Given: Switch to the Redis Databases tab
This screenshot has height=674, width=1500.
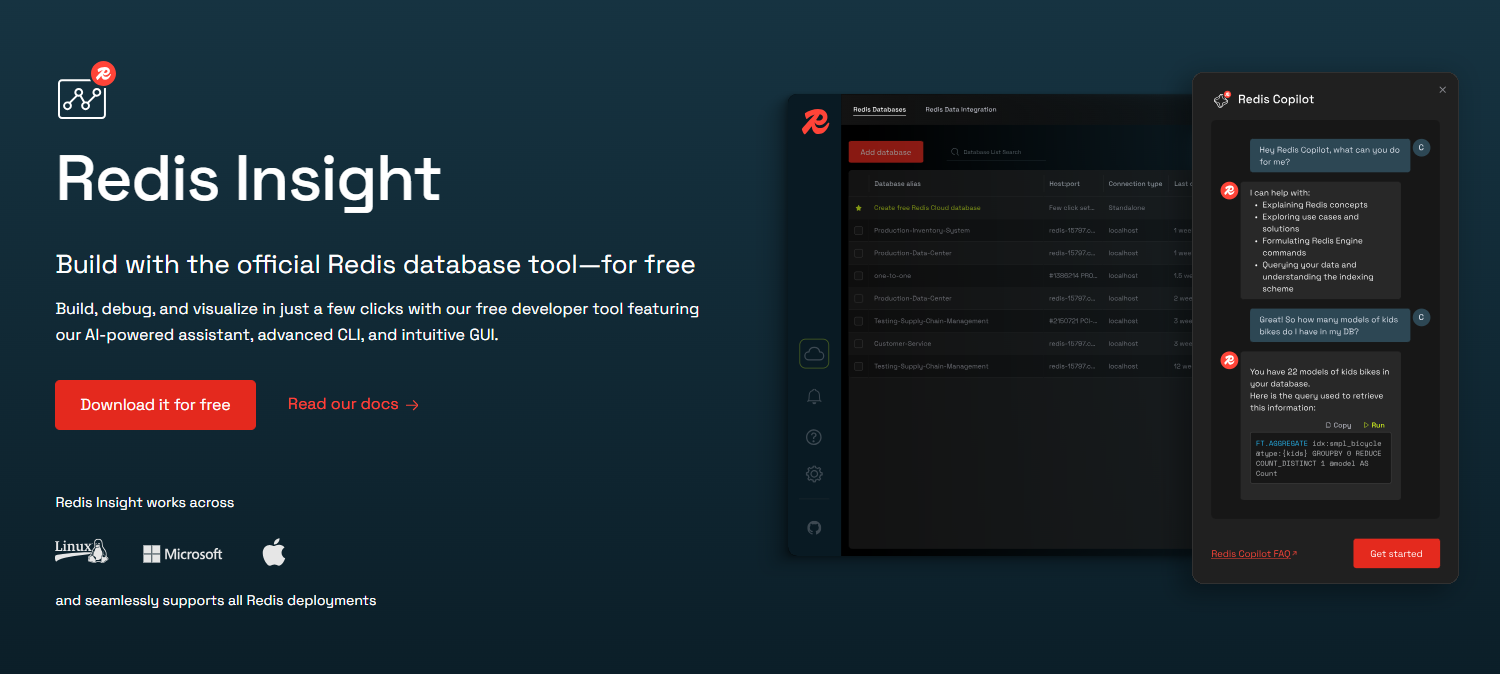Looking at the screenshot, I should coord(879,110).
